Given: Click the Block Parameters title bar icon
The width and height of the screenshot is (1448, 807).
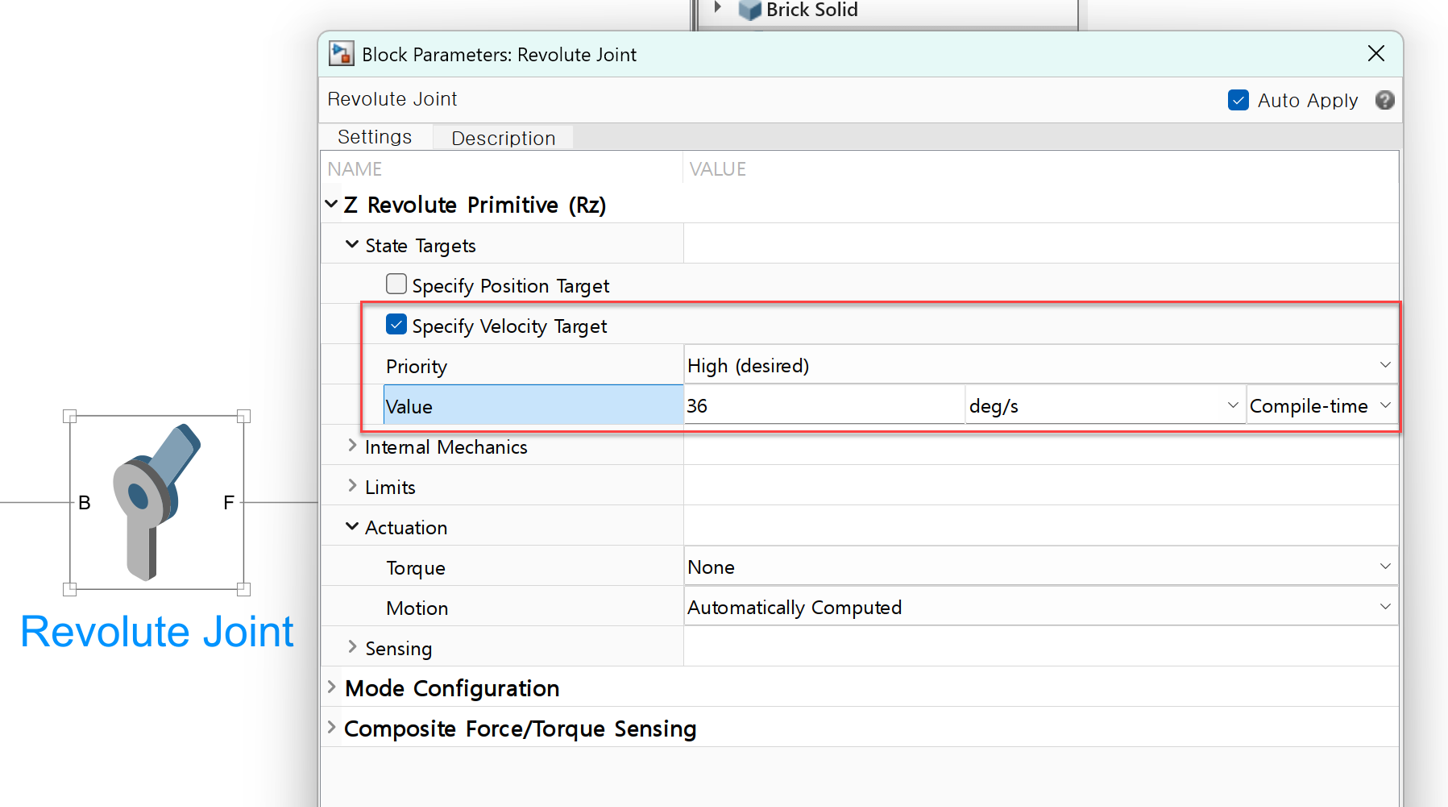Looking at the screenshot, I should pyautogui.click(x=342, y=54).
